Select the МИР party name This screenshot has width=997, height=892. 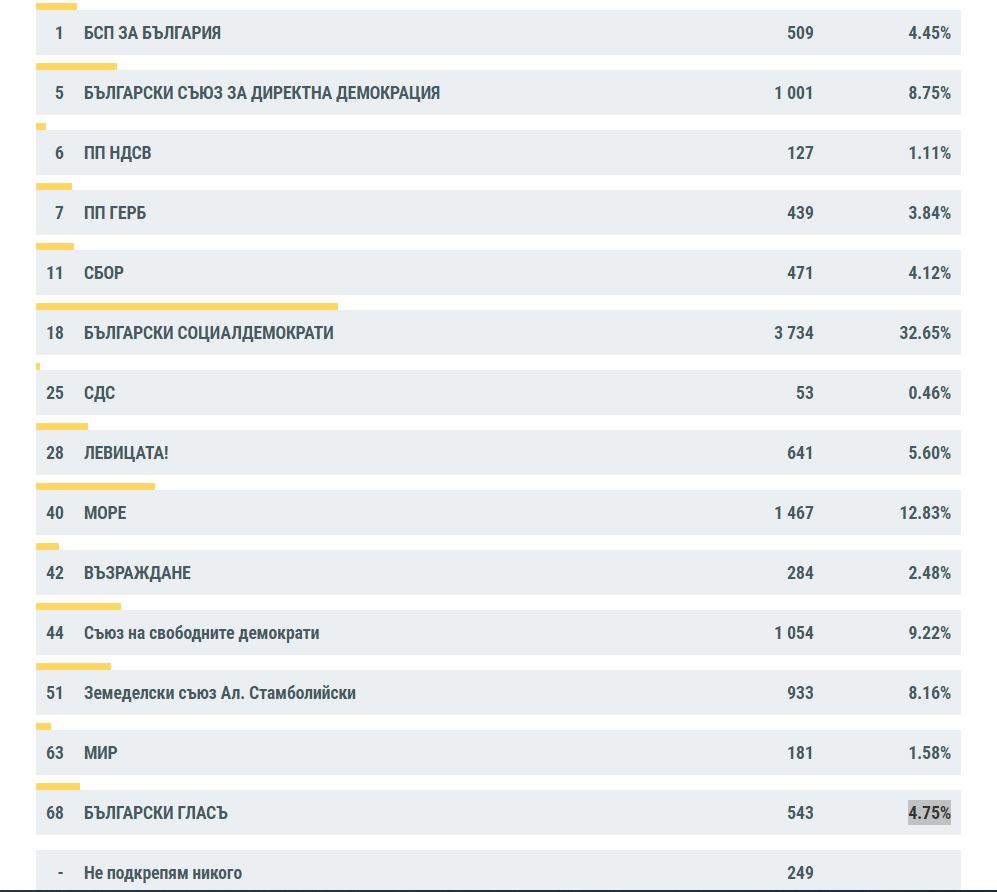click(100, 753)
